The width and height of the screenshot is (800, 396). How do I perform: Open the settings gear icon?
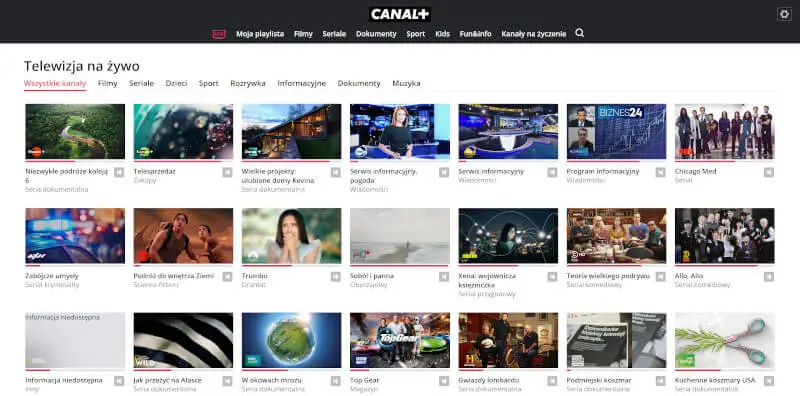[784, 14]
